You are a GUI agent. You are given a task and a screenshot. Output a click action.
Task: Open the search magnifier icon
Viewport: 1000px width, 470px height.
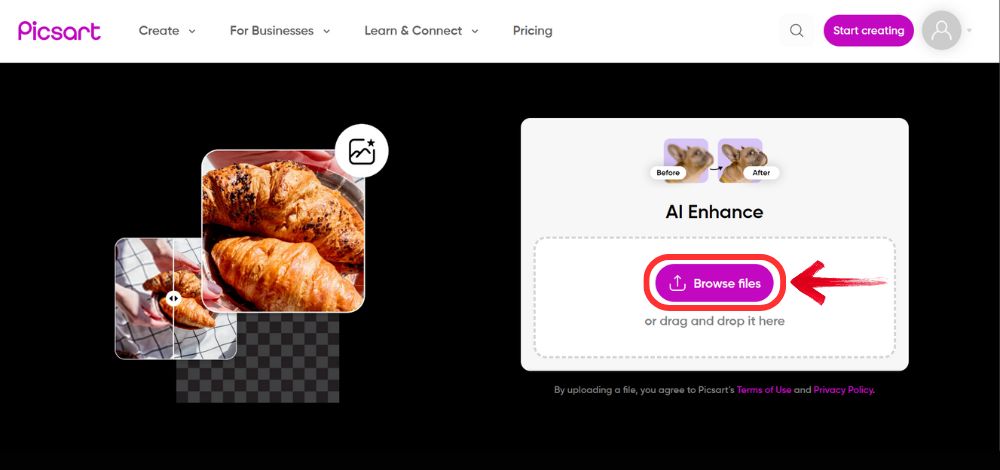[797, 31]
